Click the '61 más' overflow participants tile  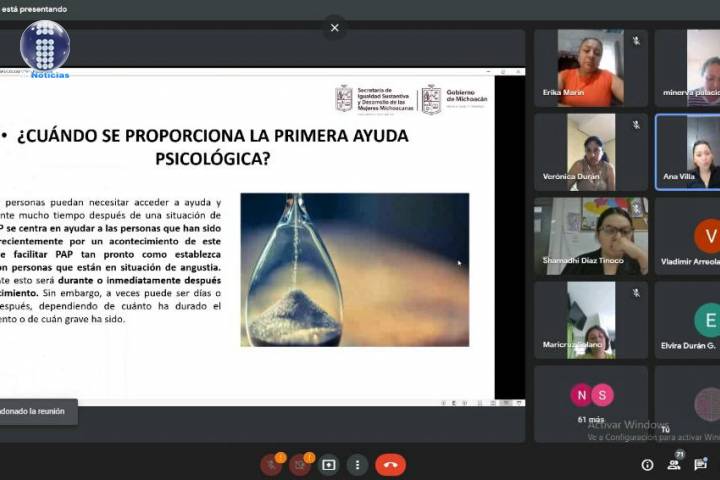tap(590, 402)
